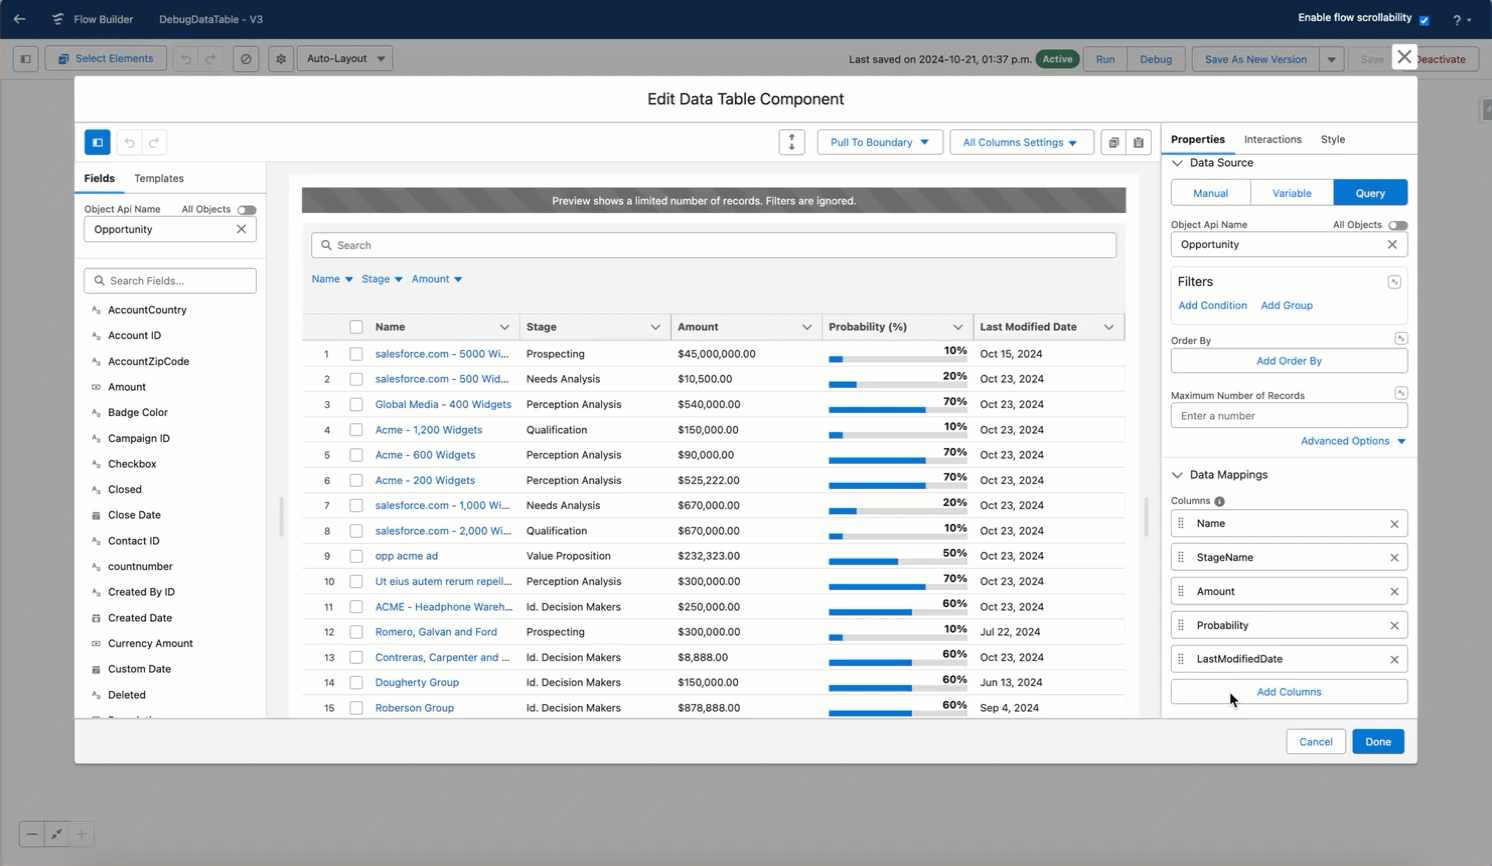Clear the Opportunity field in Fields panel
The width and height of the screenshot is (1492, 866).
(241, 229)
